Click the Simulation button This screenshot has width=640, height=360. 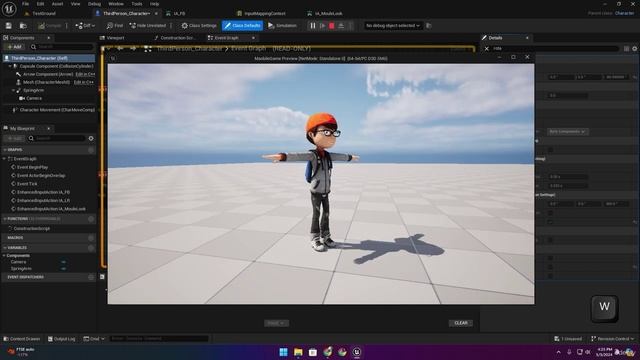tap(282, 26)
